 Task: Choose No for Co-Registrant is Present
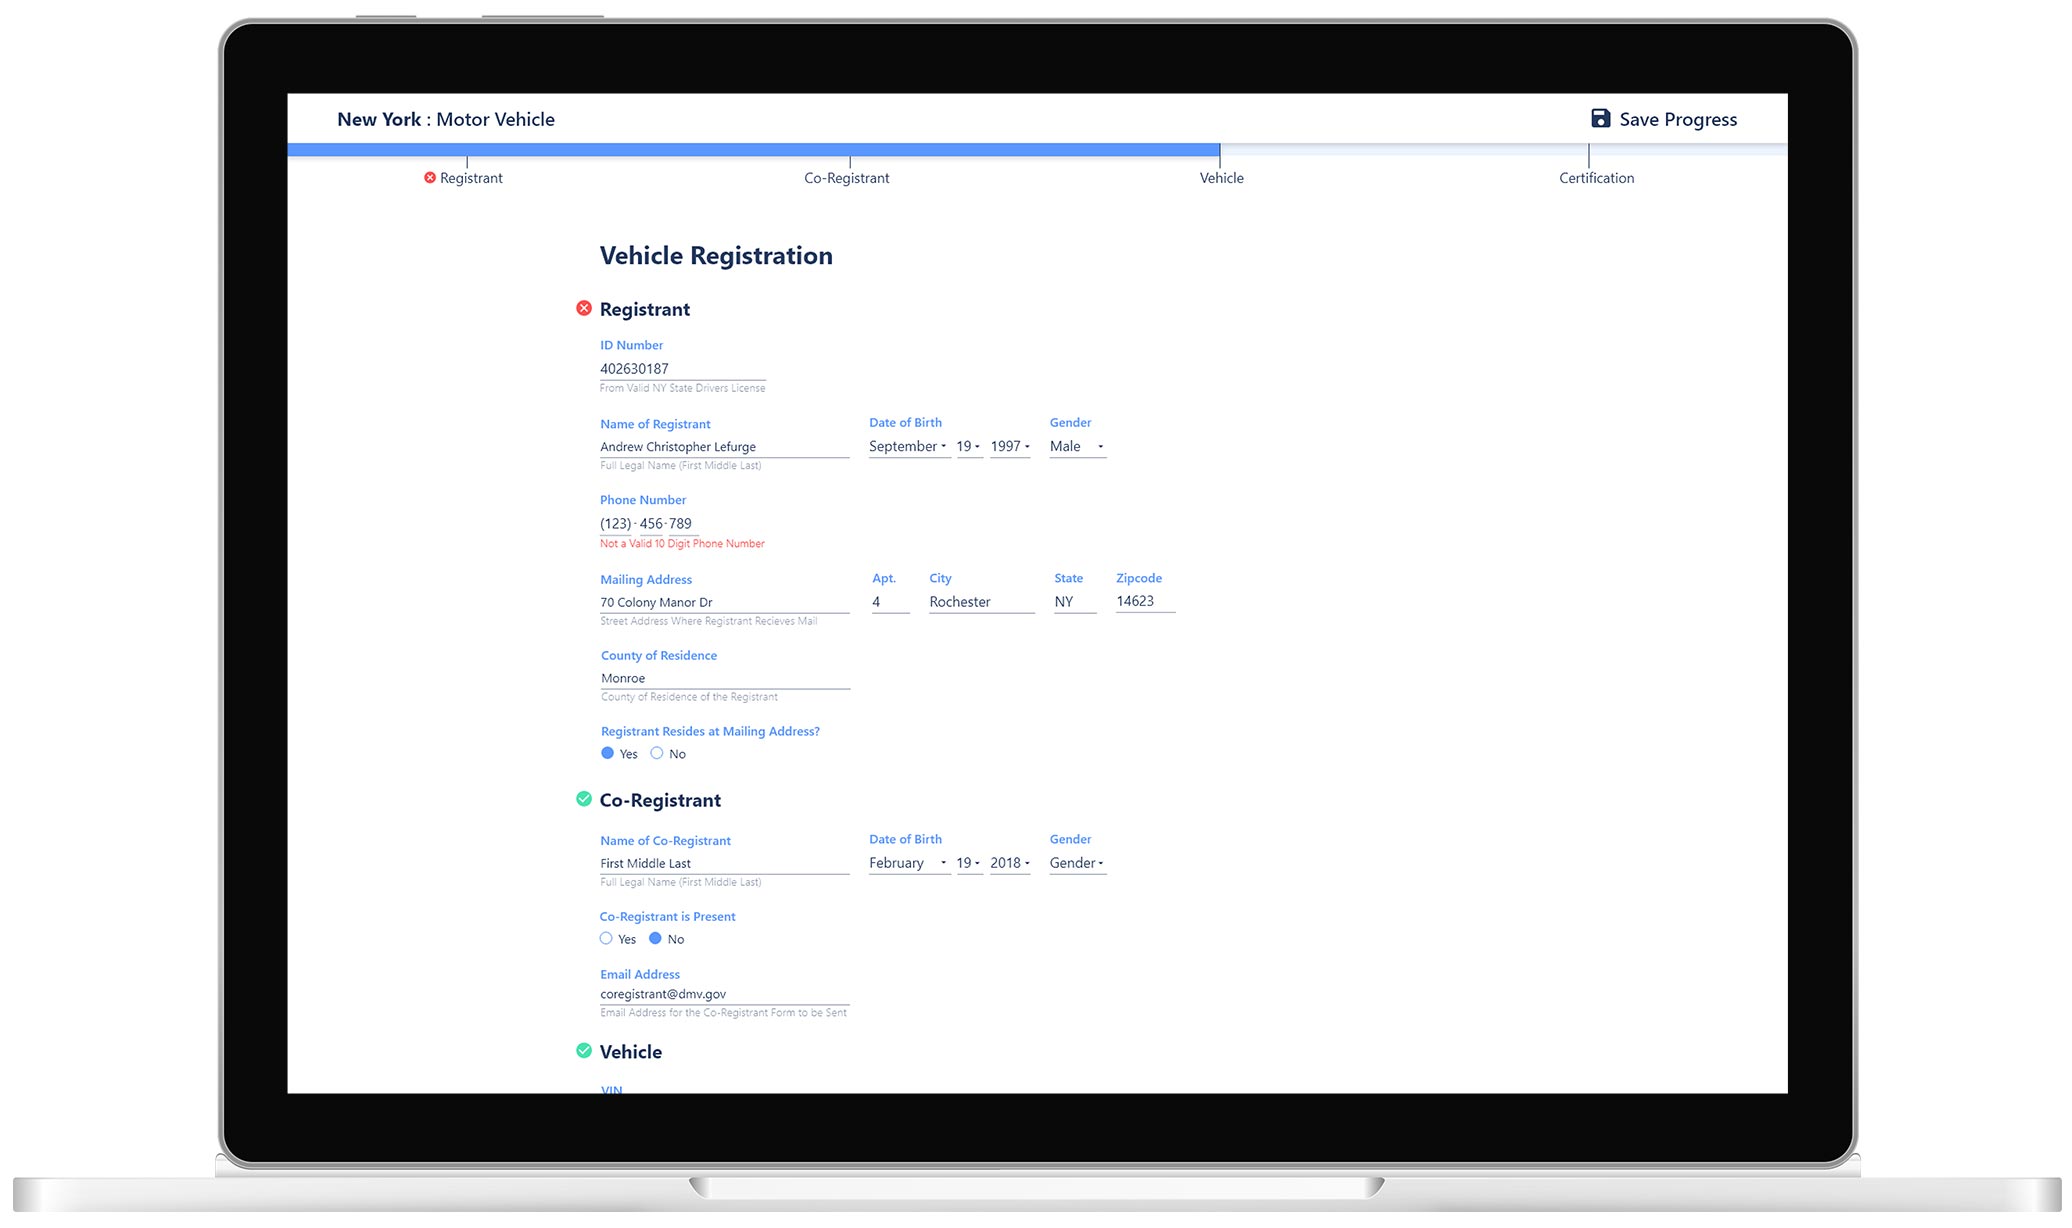pyautogui.click(x=655, y=938)
